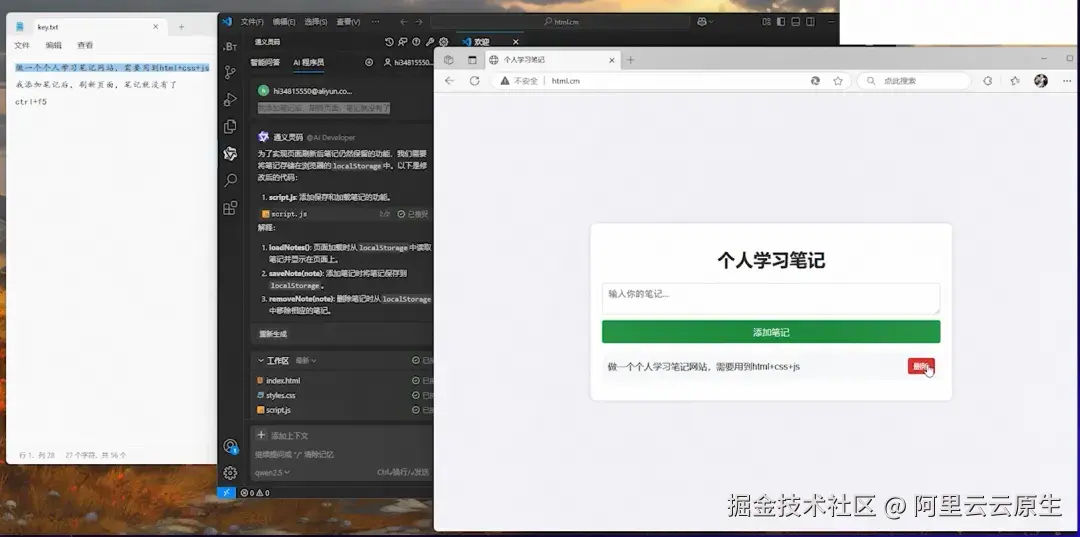Open 编辑(E) menu in VS Code
The image size is (1080, 537).
pyautogui.click(x=284, y=21)
